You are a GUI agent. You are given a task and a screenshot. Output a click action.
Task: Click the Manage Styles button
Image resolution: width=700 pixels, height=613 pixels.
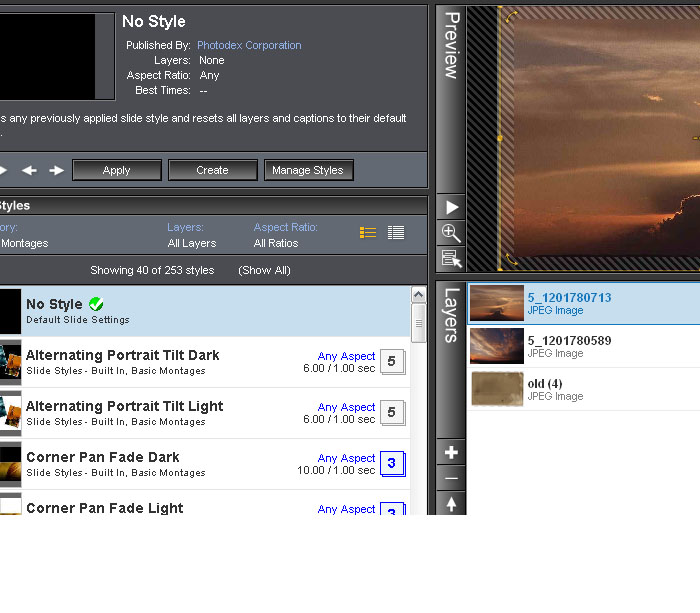[x=307, y=171]
